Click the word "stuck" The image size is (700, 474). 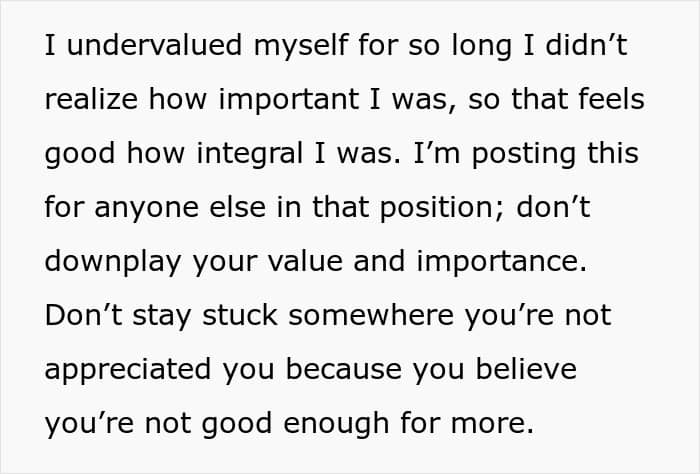(240, 316)
